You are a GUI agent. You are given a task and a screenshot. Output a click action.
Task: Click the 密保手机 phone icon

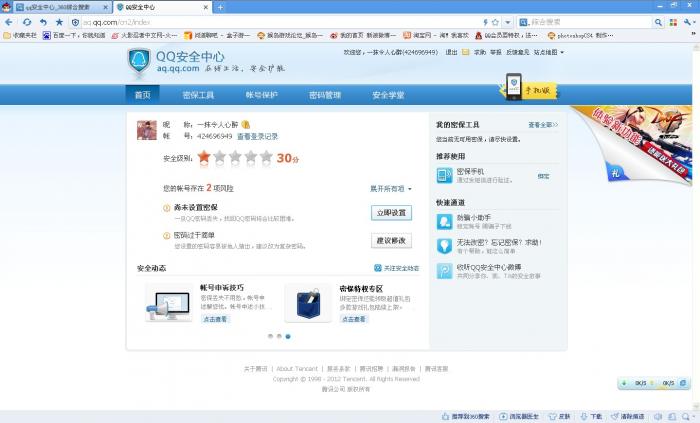[445, 175]
